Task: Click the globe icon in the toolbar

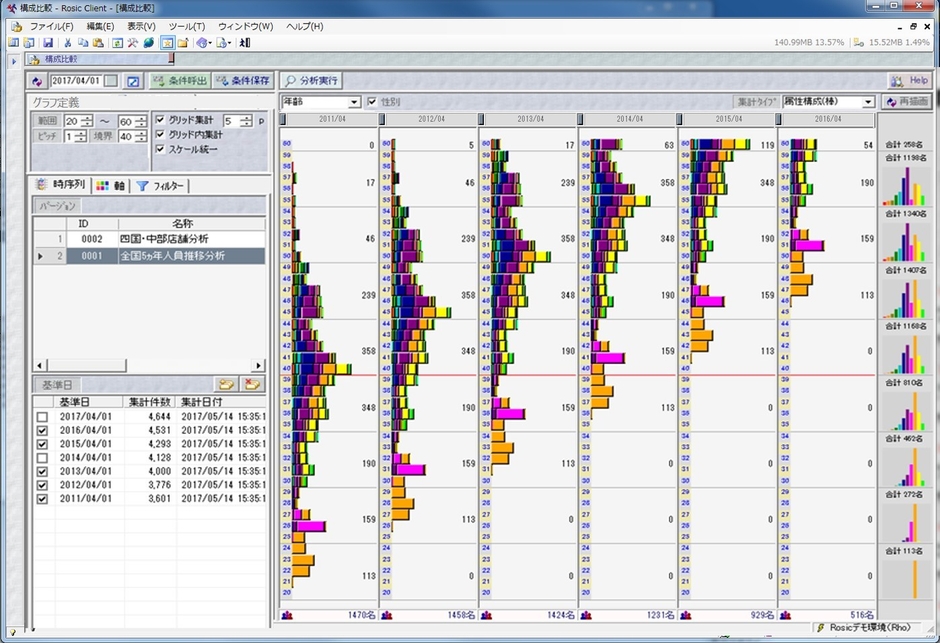Action: (x=149, y=43)
